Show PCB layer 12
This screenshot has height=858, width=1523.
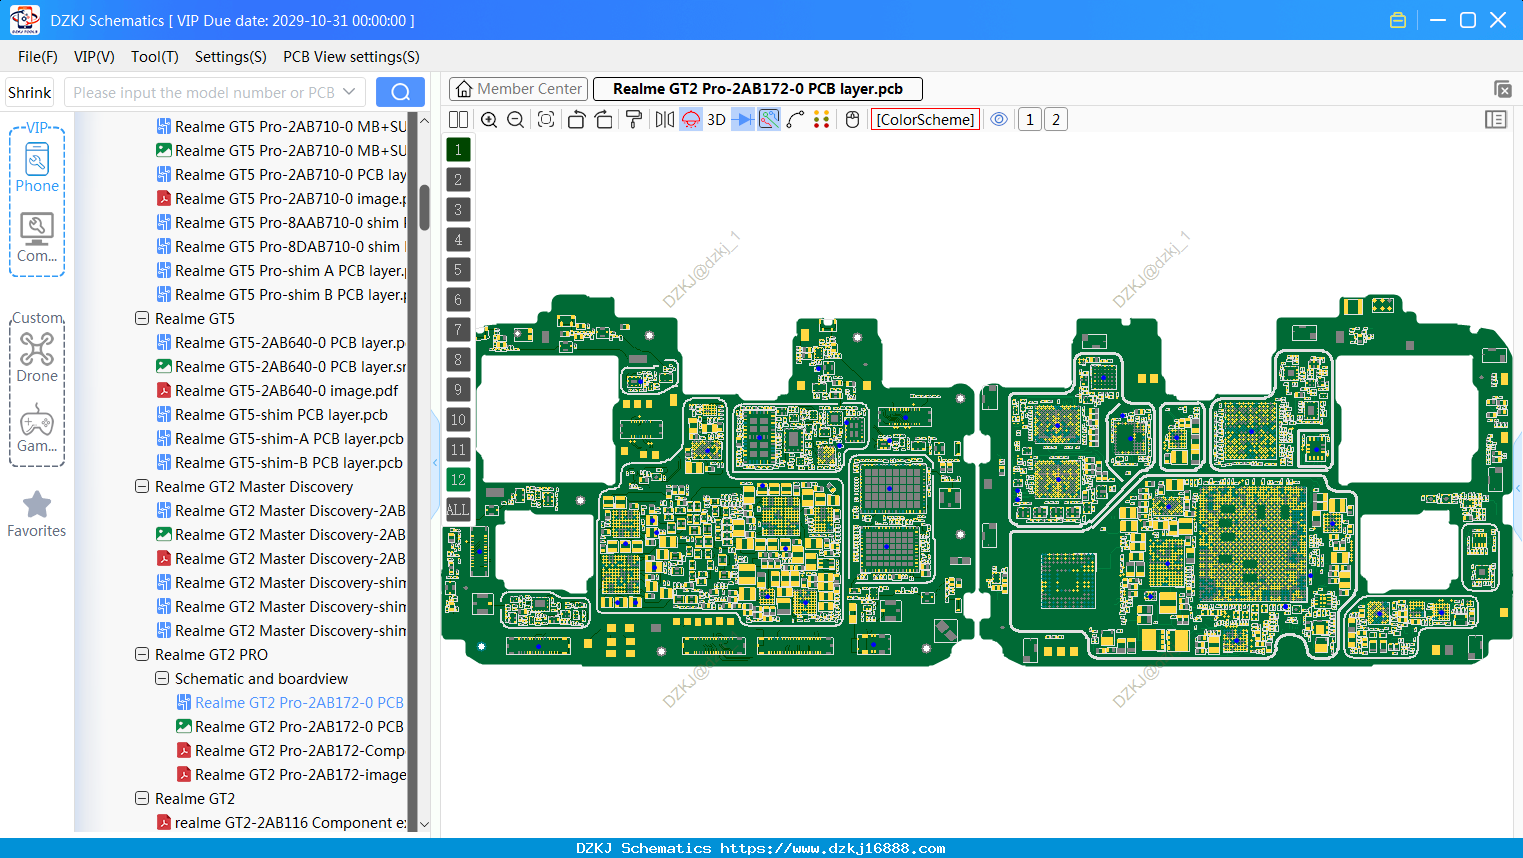point(458,480)
